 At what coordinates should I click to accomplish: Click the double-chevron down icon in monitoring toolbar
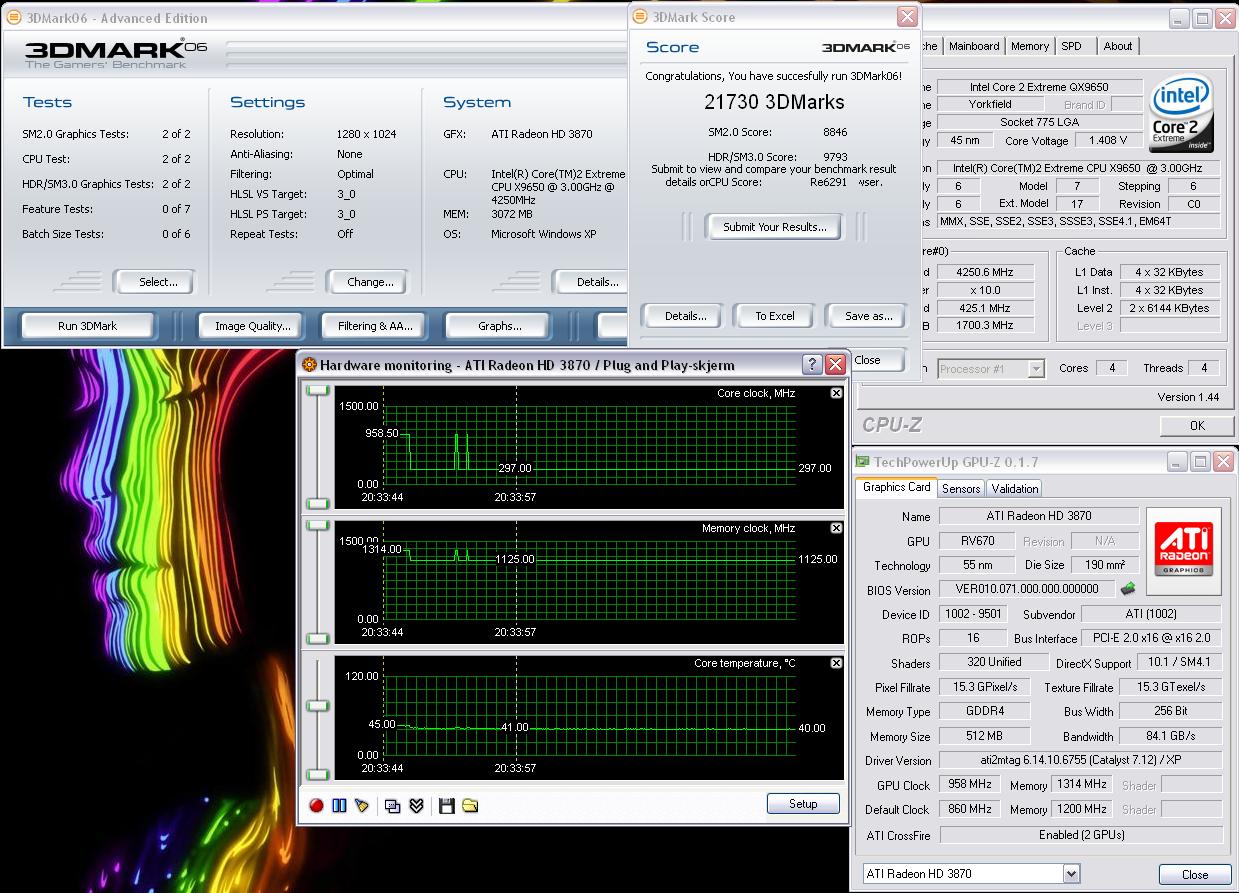pos(417,805)
